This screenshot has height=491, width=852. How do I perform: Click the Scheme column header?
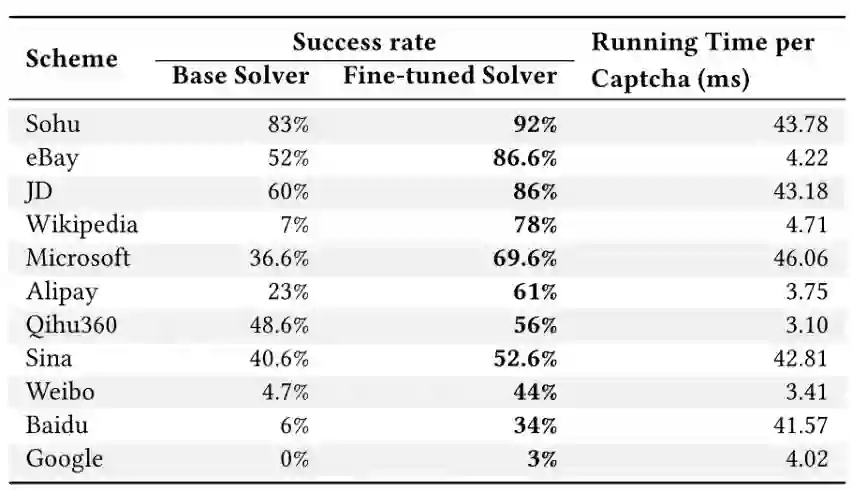[71, 59]
